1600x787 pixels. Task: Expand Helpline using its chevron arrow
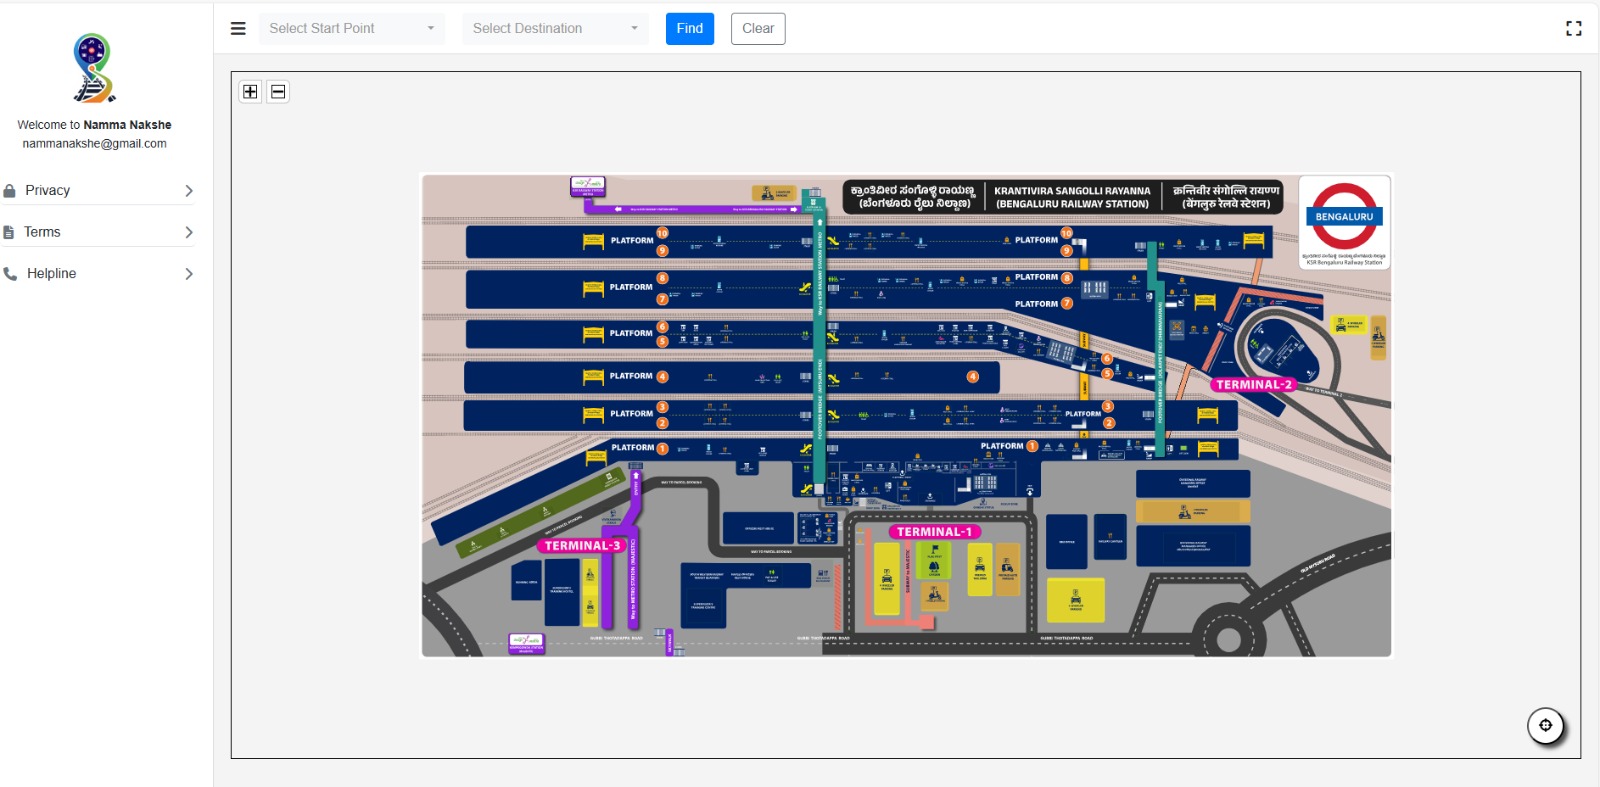point(188,274)
